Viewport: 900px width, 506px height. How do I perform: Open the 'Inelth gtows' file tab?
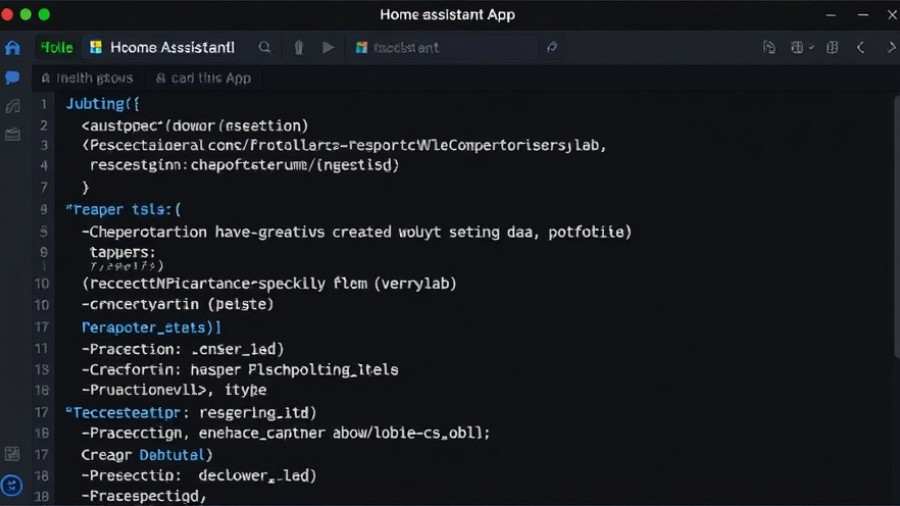87,78
